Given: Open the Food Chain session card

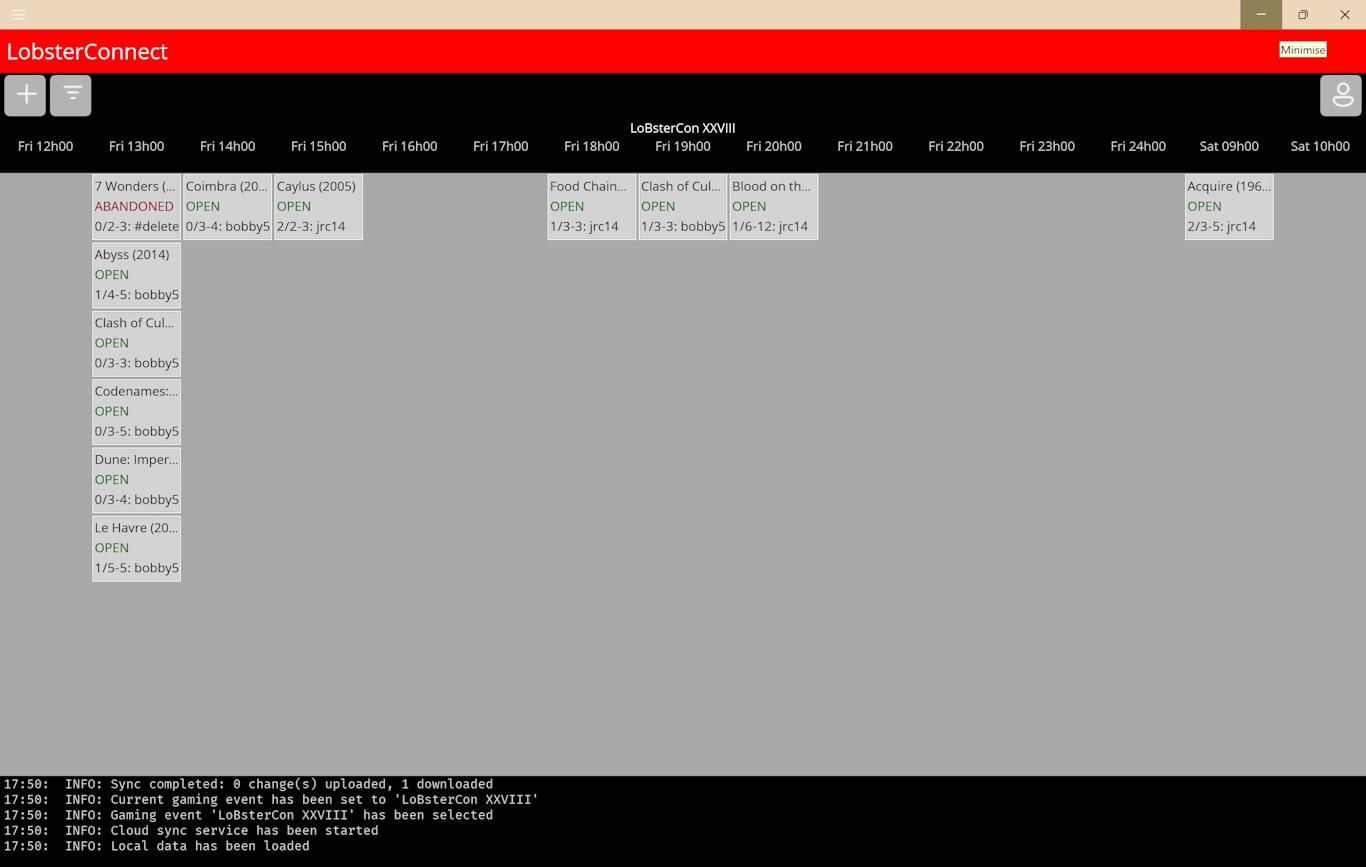Looking at the screenshot, I should pos(591,206).
